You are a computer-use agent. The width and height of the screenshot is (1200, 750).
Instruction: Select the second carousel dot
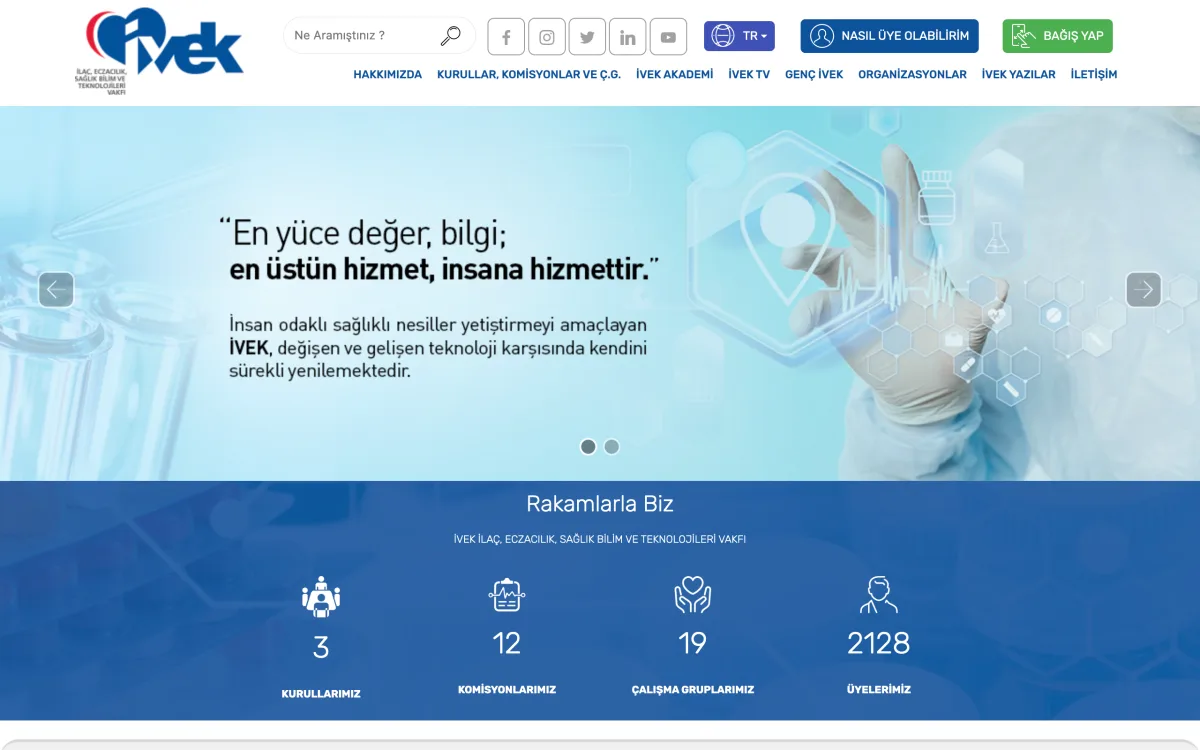(611, 447)
